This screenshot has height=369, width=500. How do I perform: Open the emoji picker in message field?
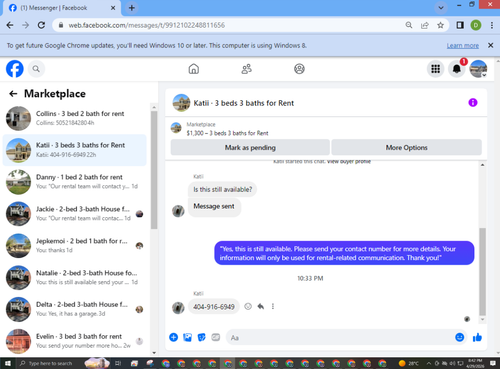point(460,337)
